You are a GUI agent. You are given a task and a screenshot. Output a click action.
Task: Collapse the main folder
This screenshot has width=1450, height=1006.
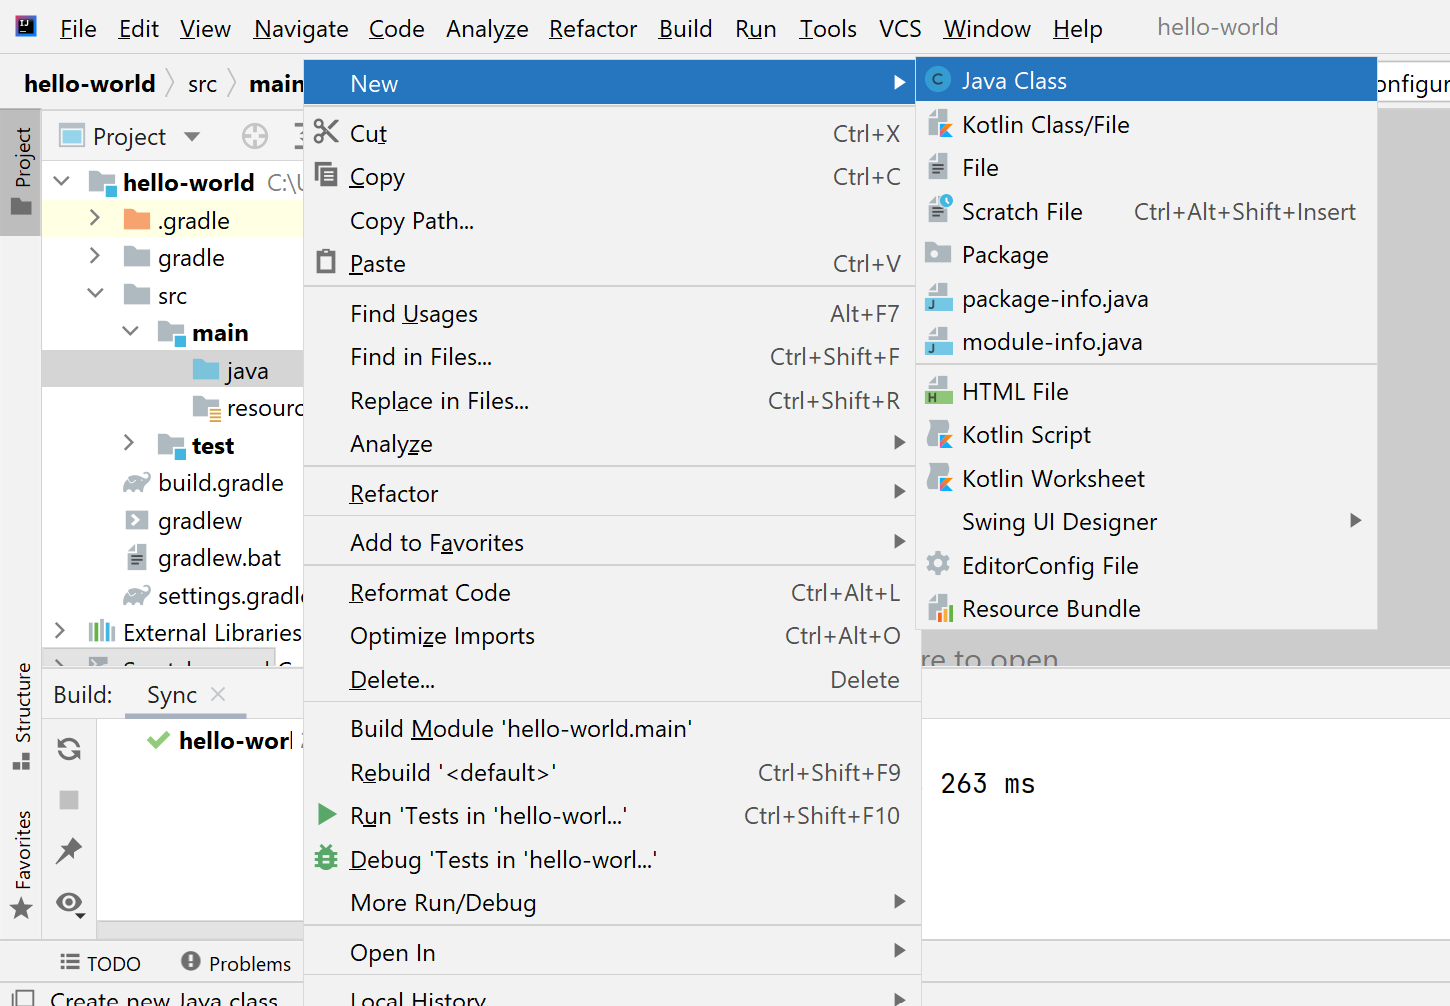tap(131, 330)
